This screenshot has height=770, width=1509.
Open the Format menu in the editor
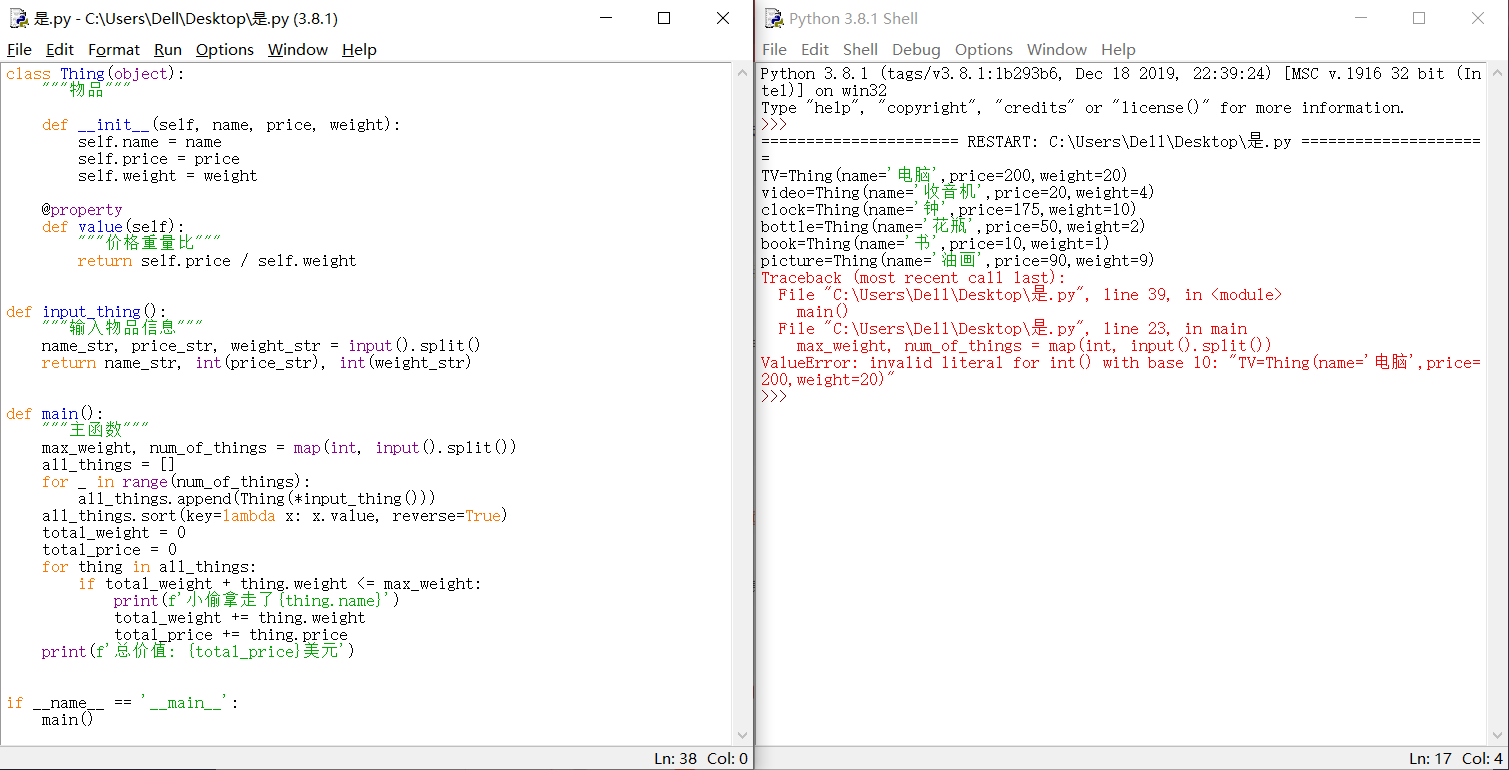tap(114, 50)
